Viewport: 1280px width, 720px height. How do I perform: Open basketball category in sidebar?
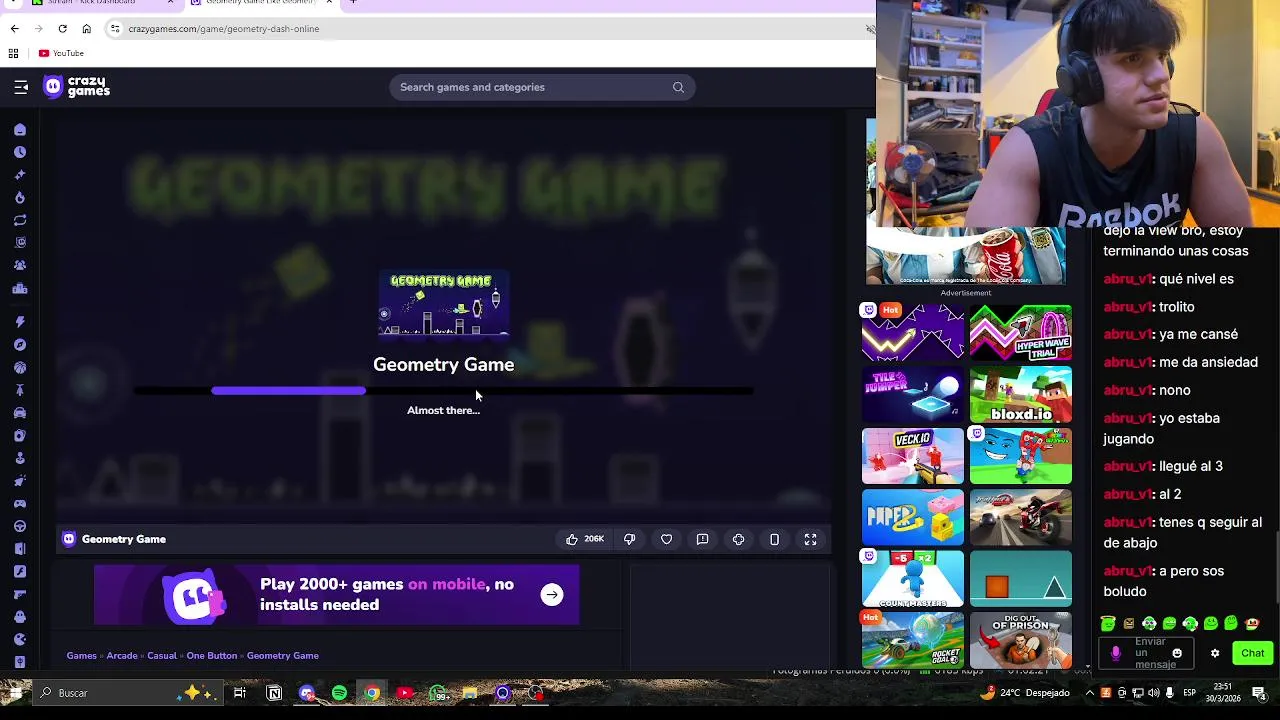coord(20,367)
